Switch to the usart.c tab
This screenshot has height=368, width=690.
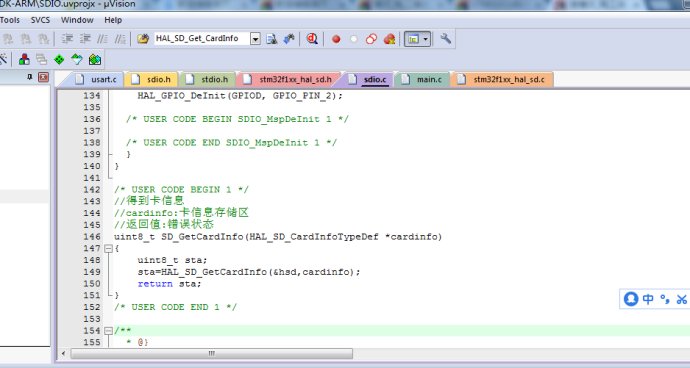tap(95, 80)
